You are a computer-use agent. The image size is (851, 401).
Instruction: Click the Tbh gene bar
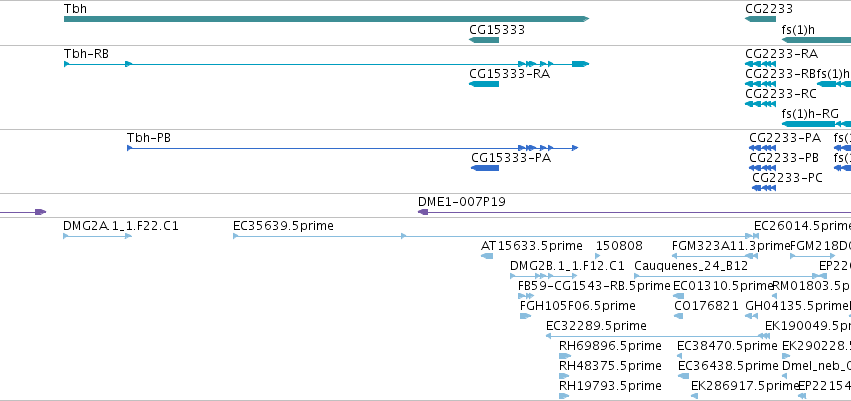point(325,19)
